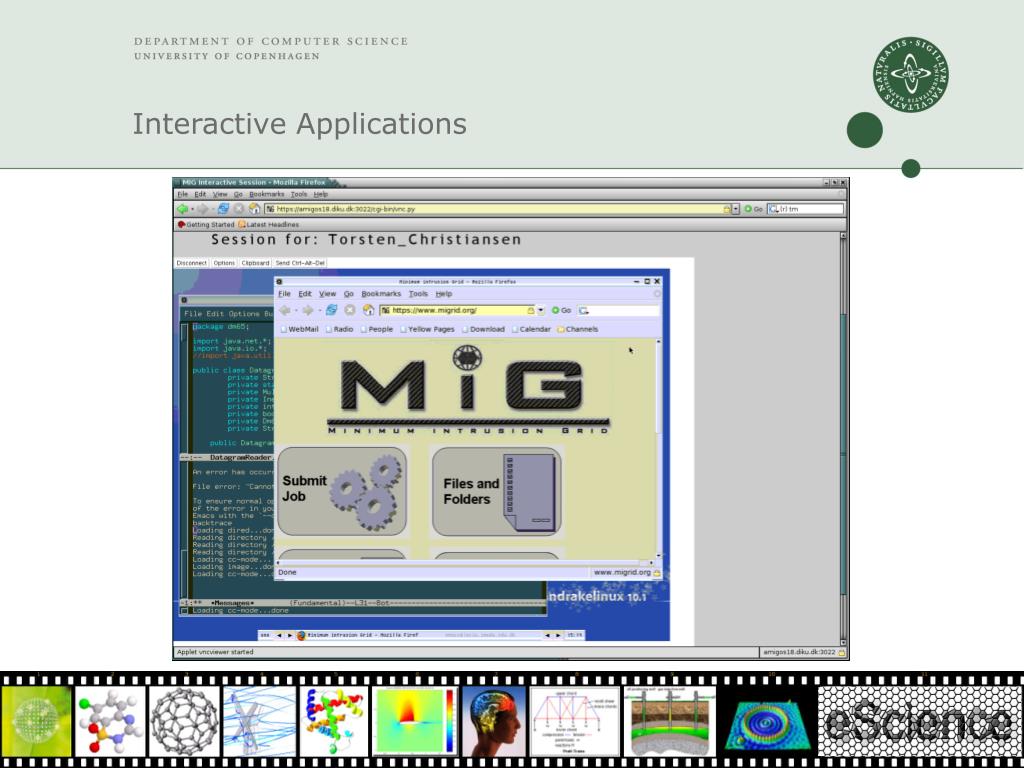
Task: Click the Files and Folders button on the MiG page
Action: click(496, 492)
